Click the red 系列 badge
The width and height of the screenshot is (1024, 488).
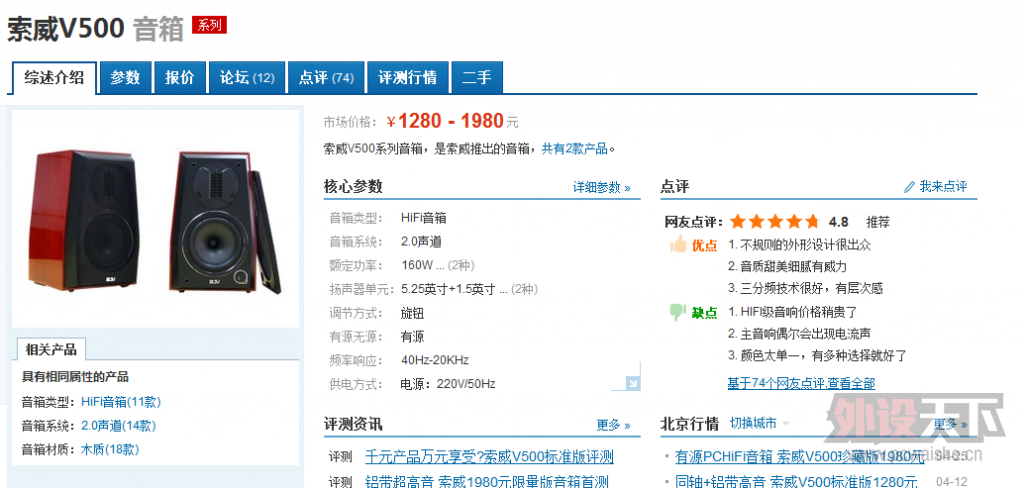(x=209, y=25)
